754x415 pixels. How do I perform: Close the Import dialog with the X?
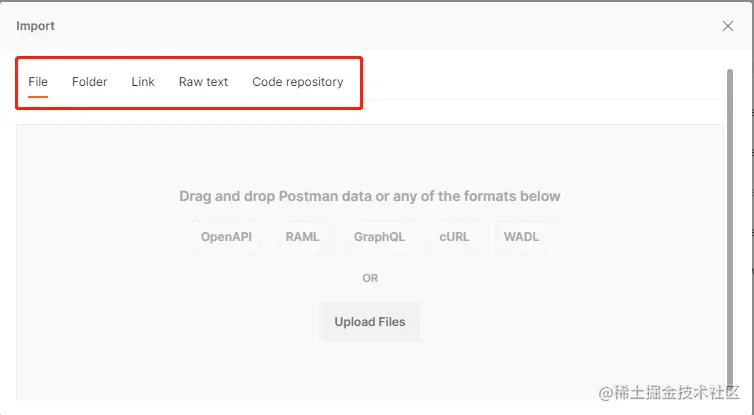point(728,26)
